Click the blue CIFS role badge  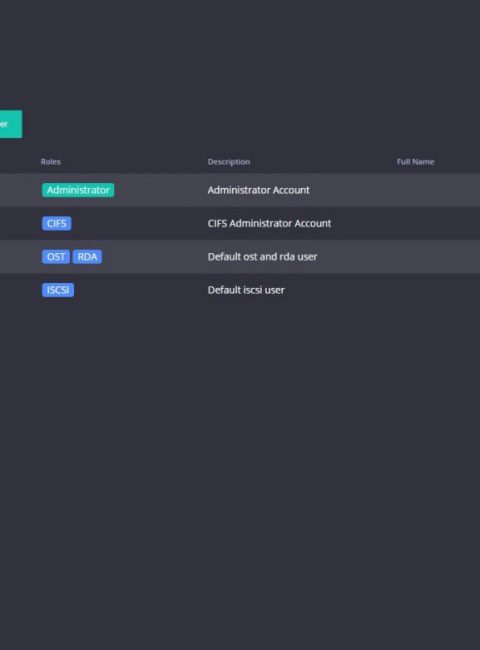[x=56, y=223]
